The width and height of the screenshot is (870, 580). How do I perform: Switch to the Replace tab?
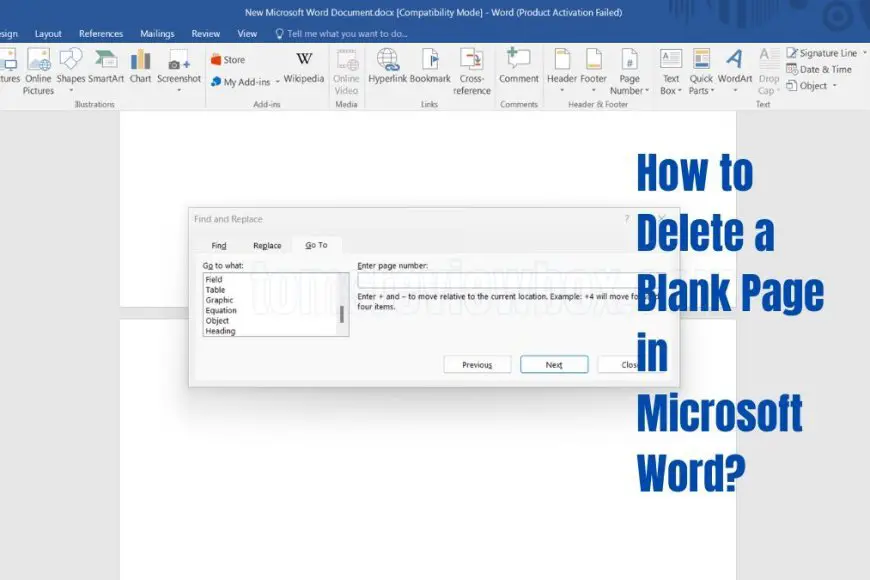(x=267, y=245)
